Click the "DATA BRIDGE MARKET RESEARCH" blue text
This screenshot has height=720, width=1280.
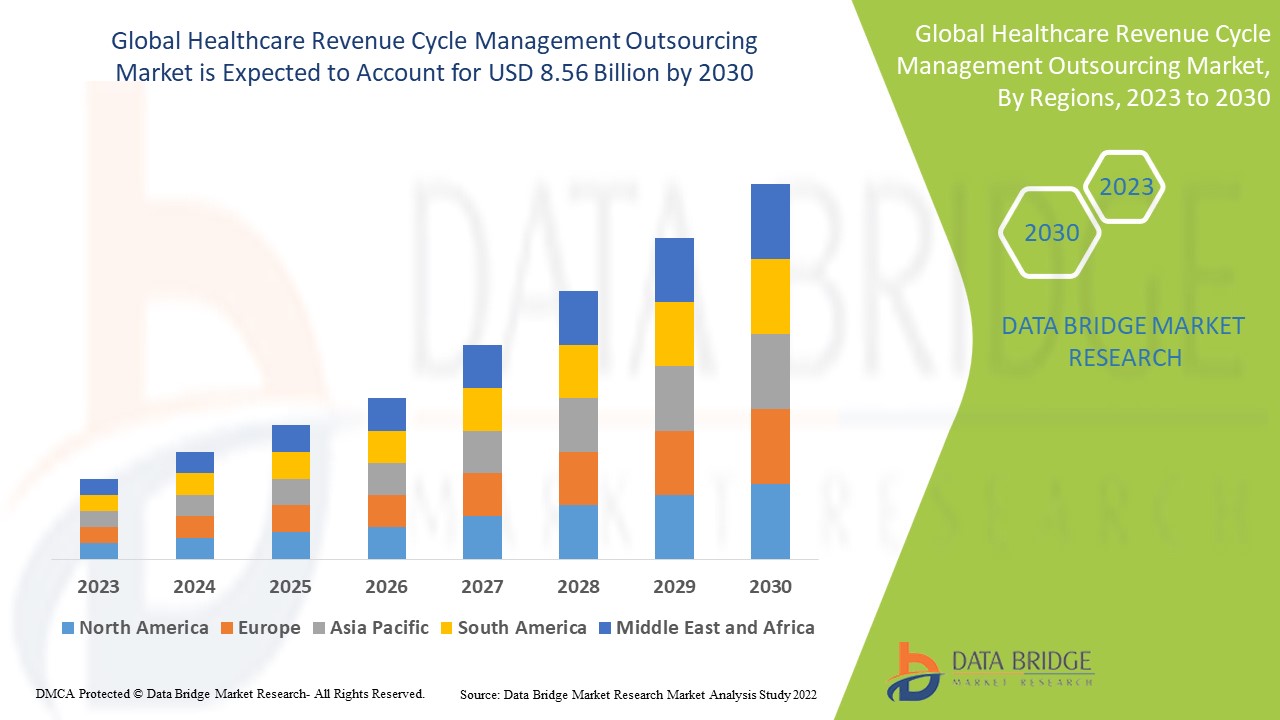(1124, 341)
